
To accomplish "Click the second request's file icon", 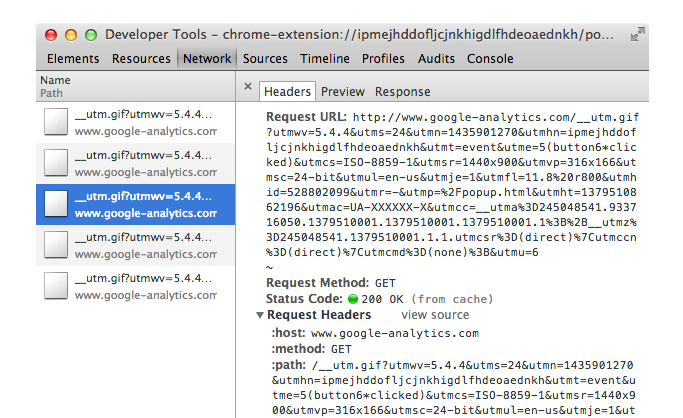I will click(x=56, y=163).
